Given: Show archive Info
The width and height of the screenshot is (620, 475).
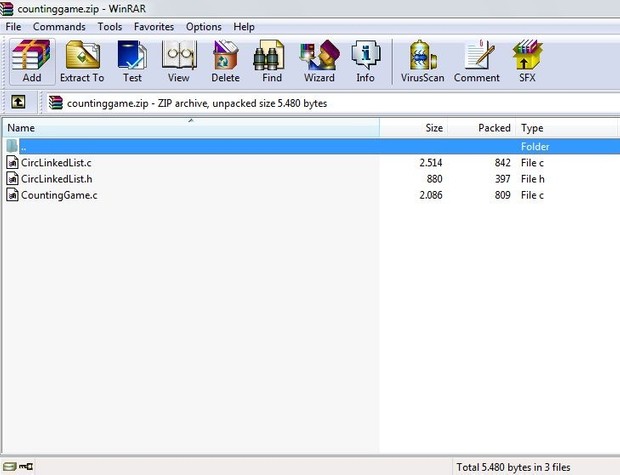Looking at the screenshot, I should 365,61.
